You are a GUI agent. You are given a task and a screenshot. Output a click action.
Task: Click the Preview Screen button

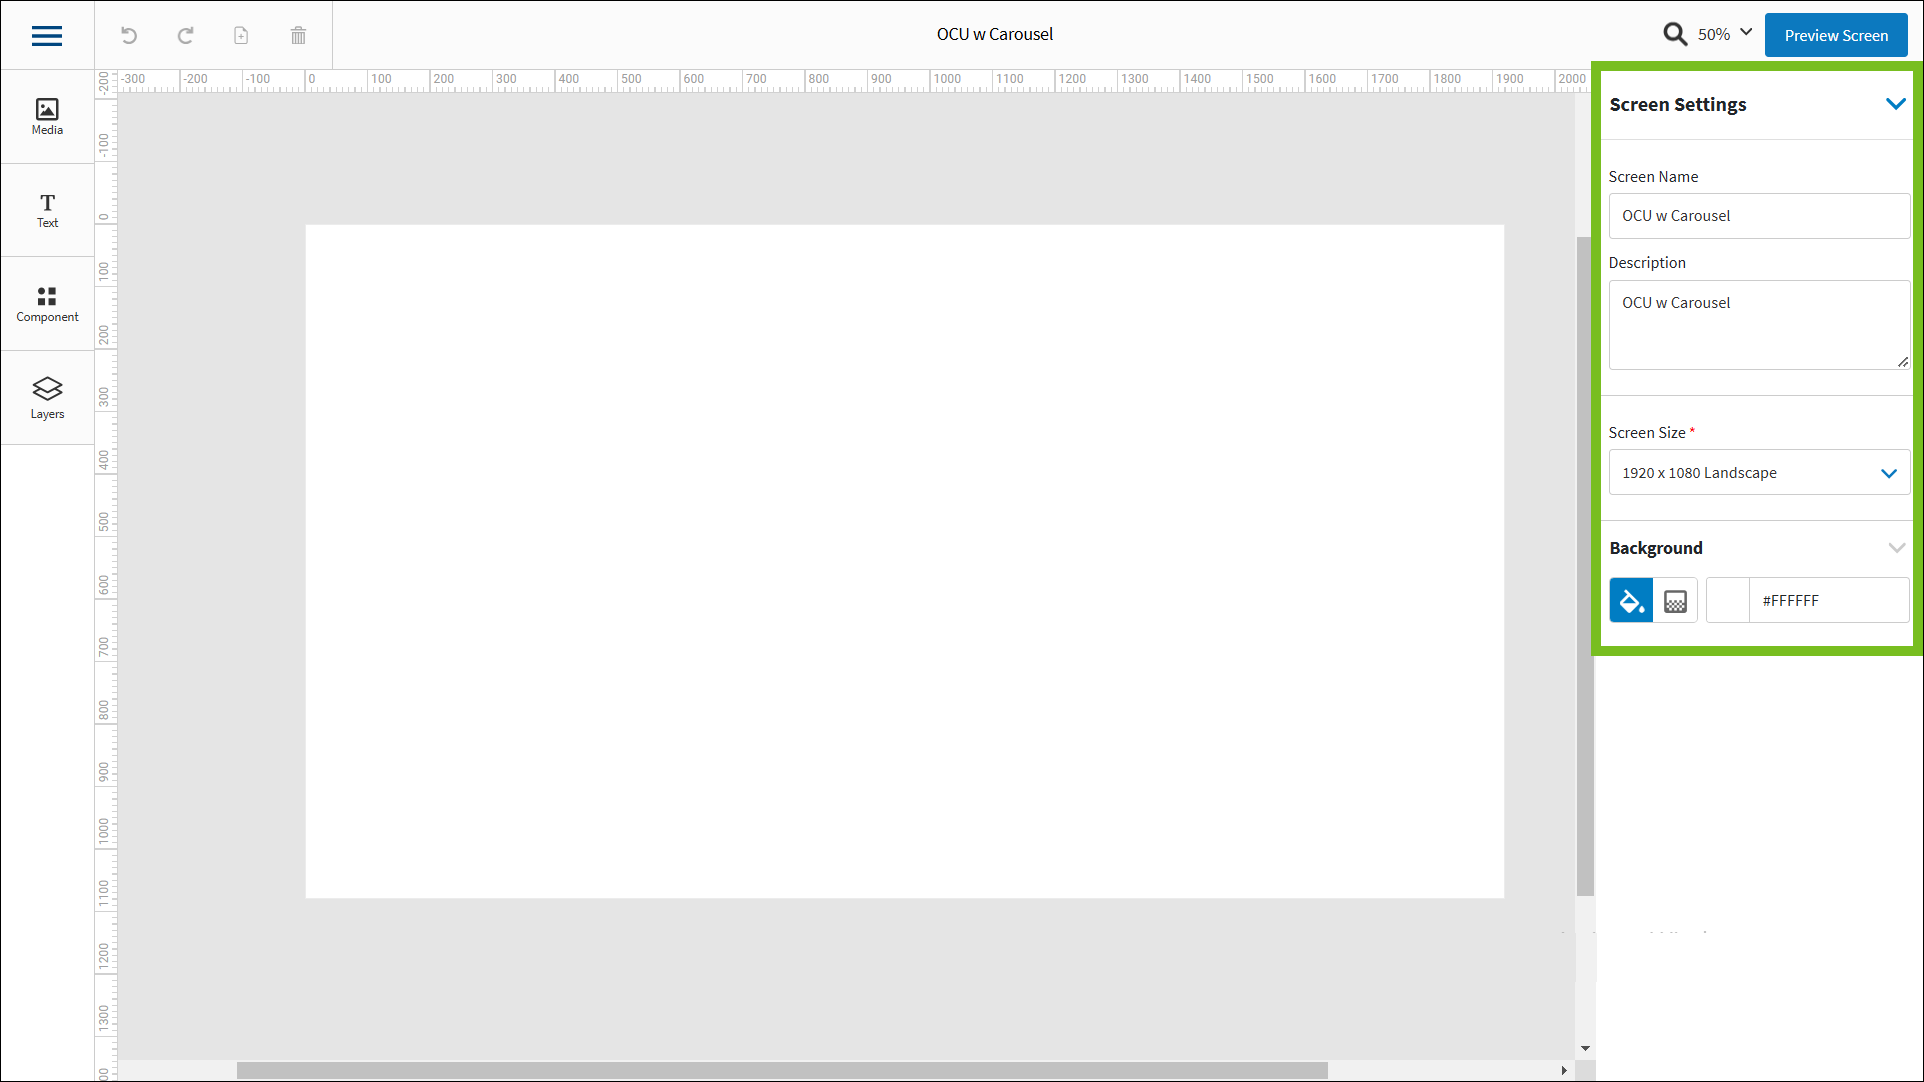pos(1836,35)
